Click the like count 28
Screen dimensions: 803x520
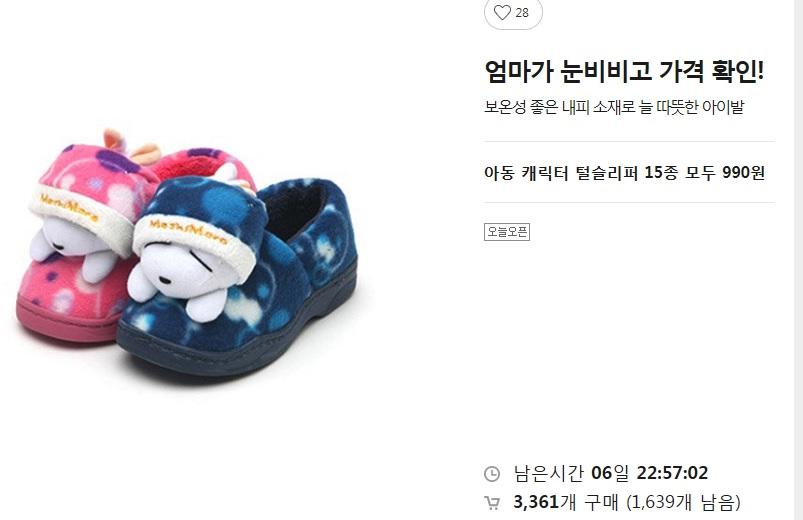coord(522,13)
